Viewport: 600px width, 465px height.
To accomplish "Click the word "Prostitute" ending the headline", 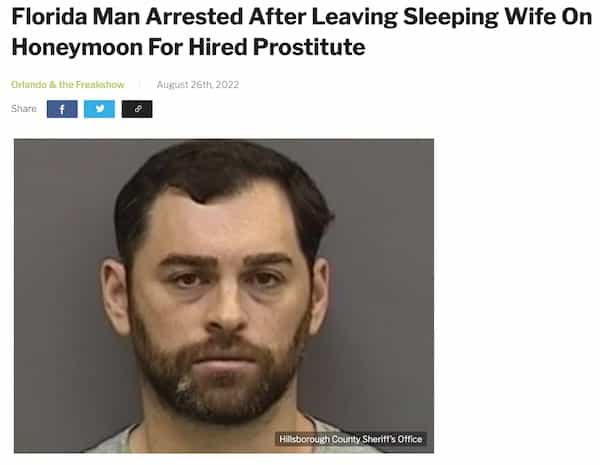I will [309, 47].
